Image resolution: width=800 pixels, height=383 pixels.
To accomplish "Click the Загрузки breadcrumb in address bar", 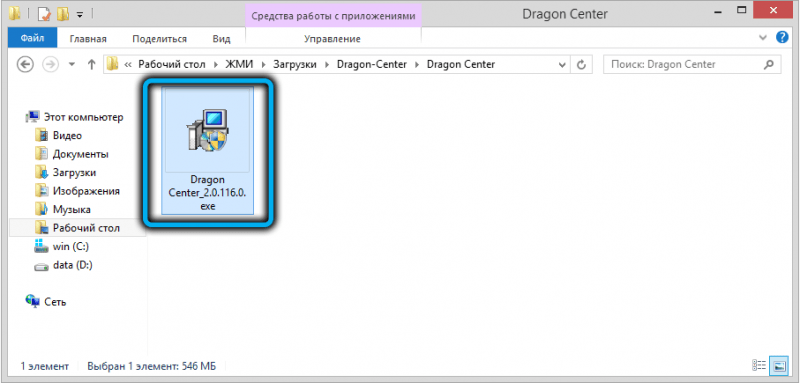I will tap(295, 65).
